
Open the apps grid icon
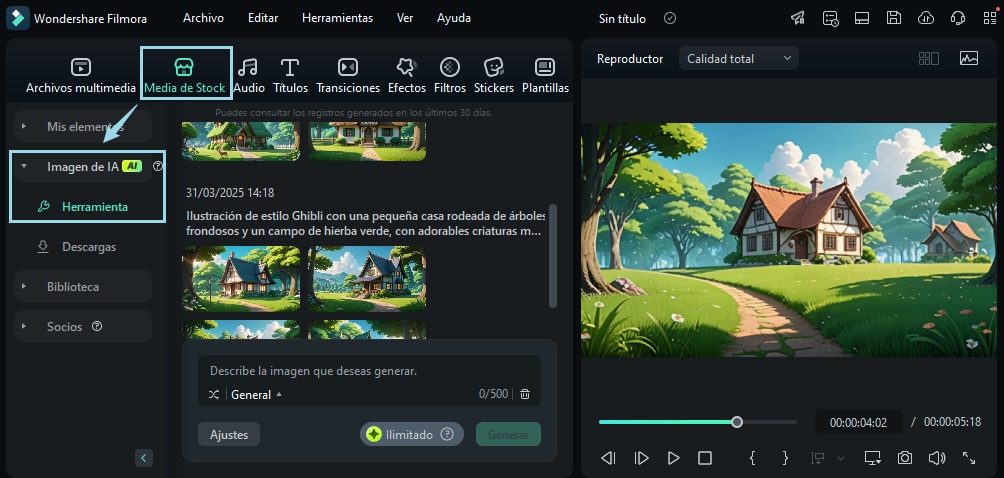990,18
